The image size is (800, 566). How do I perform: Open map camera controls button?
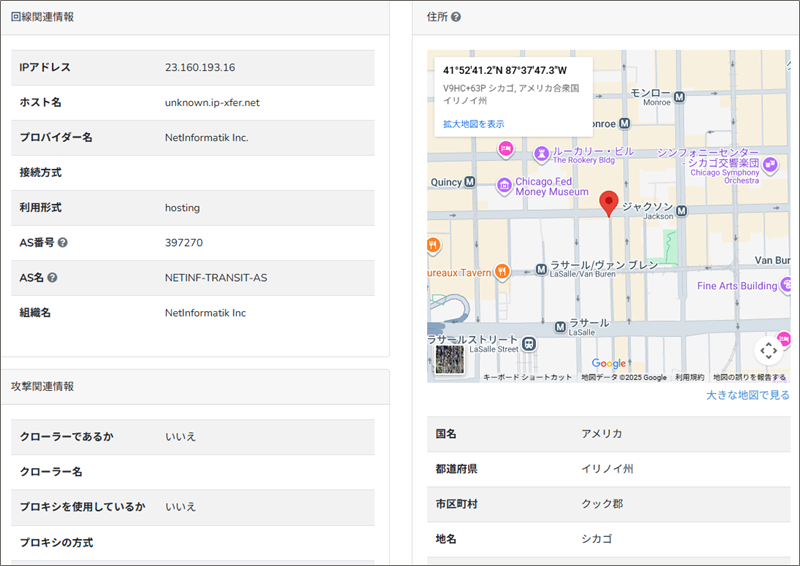coord(768,350)
